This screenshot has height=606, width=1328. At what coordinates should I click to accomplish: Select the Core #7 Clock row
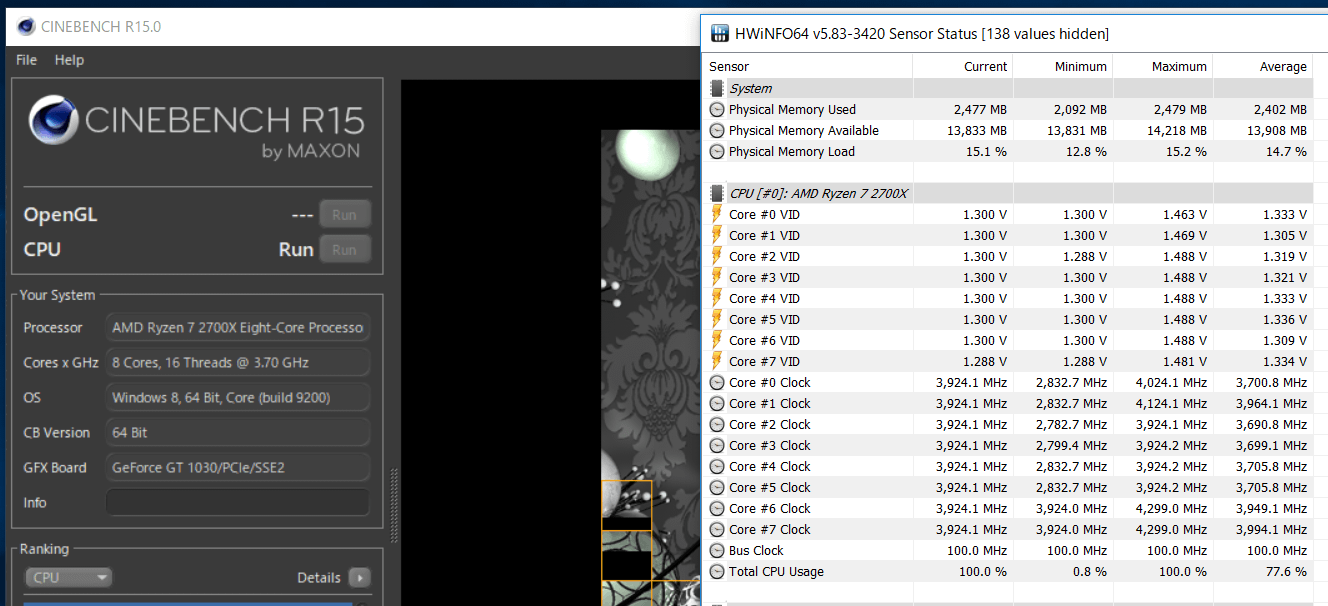[769, 529]
